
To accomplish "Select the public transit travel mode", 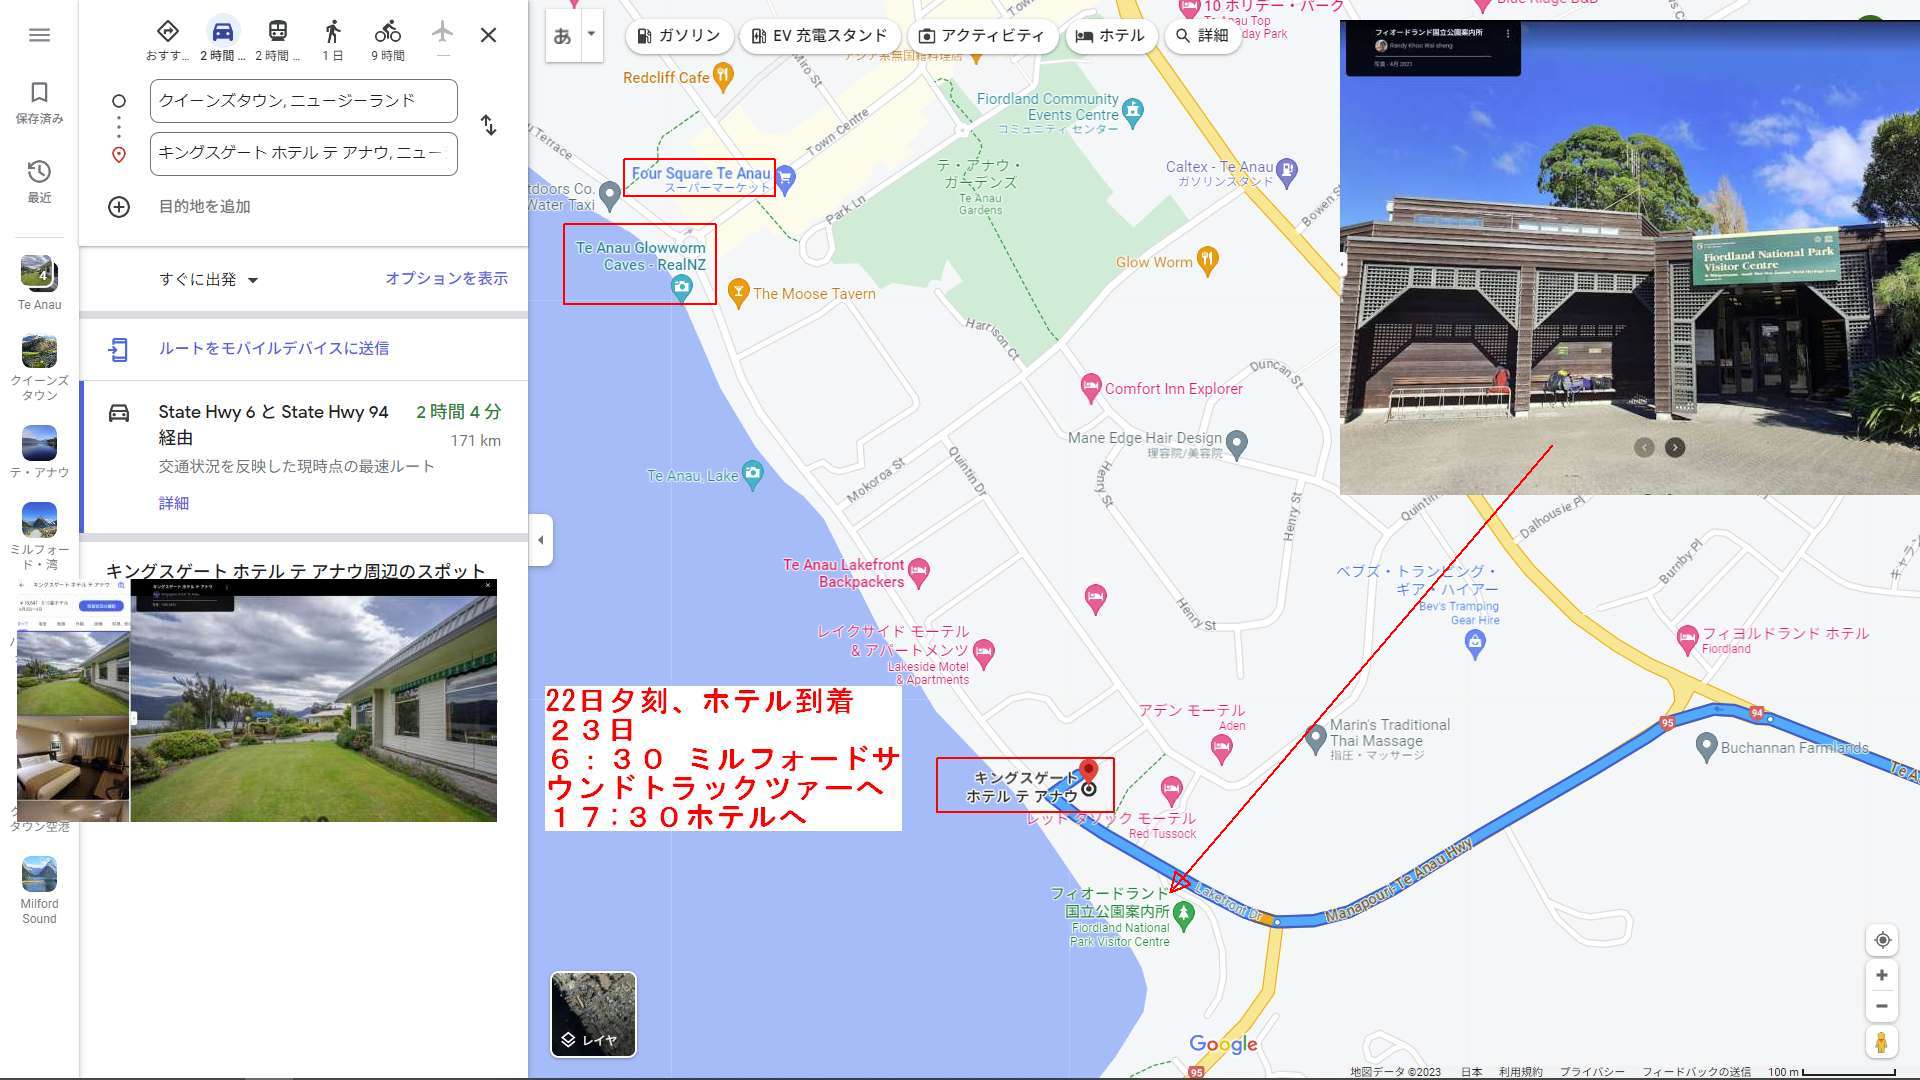I will click(x=277, y=40).
